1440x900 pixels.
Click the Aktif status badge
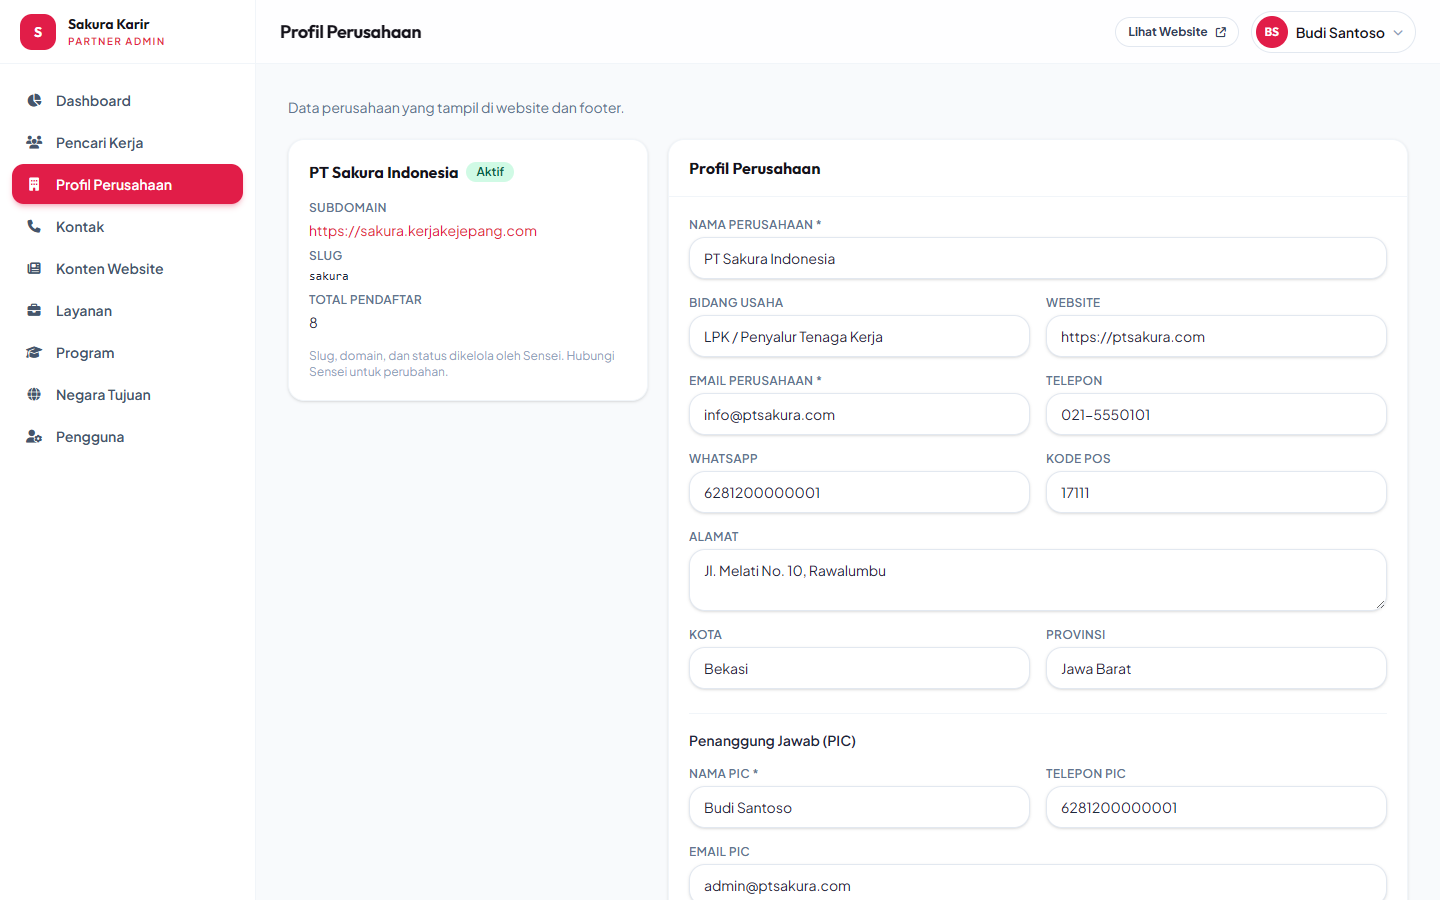pyautogui.click(x=490, y=172)
